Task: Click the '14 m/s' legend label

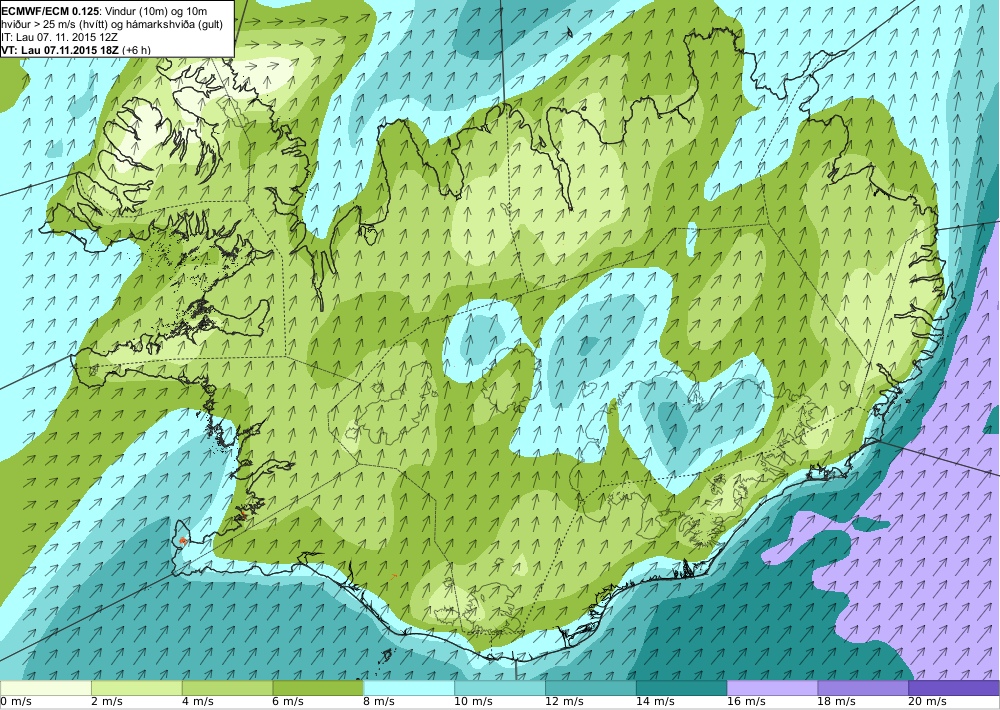Action: click(x=656, y=702)
